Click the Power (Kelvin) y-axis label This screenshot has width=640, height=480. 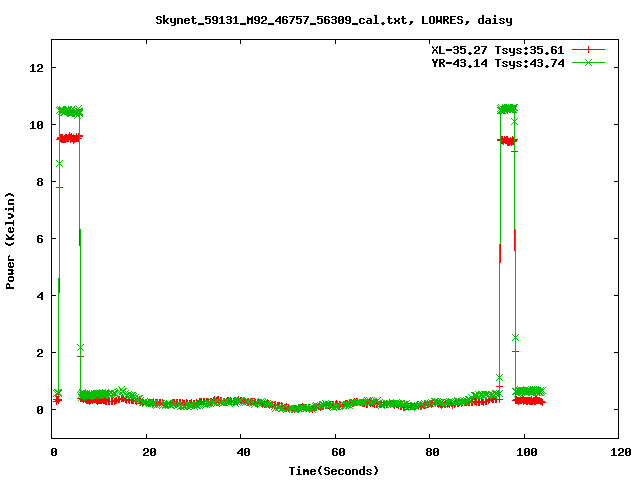coord(10,241)
